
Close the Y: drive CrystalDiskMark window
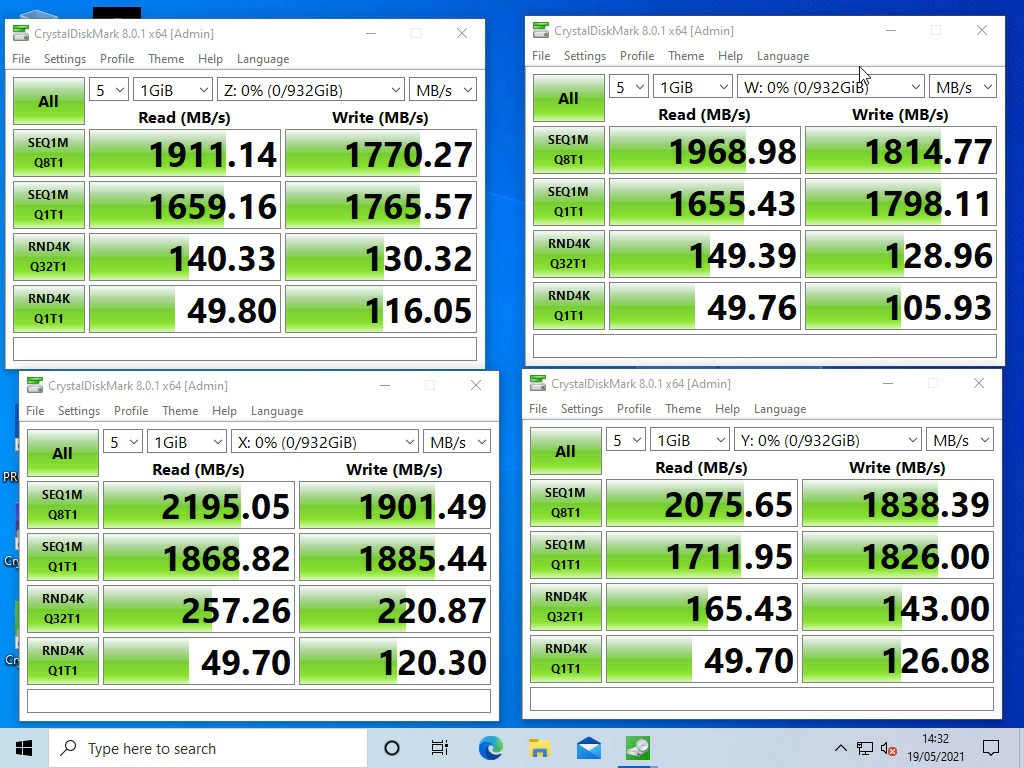click(978, 383)
